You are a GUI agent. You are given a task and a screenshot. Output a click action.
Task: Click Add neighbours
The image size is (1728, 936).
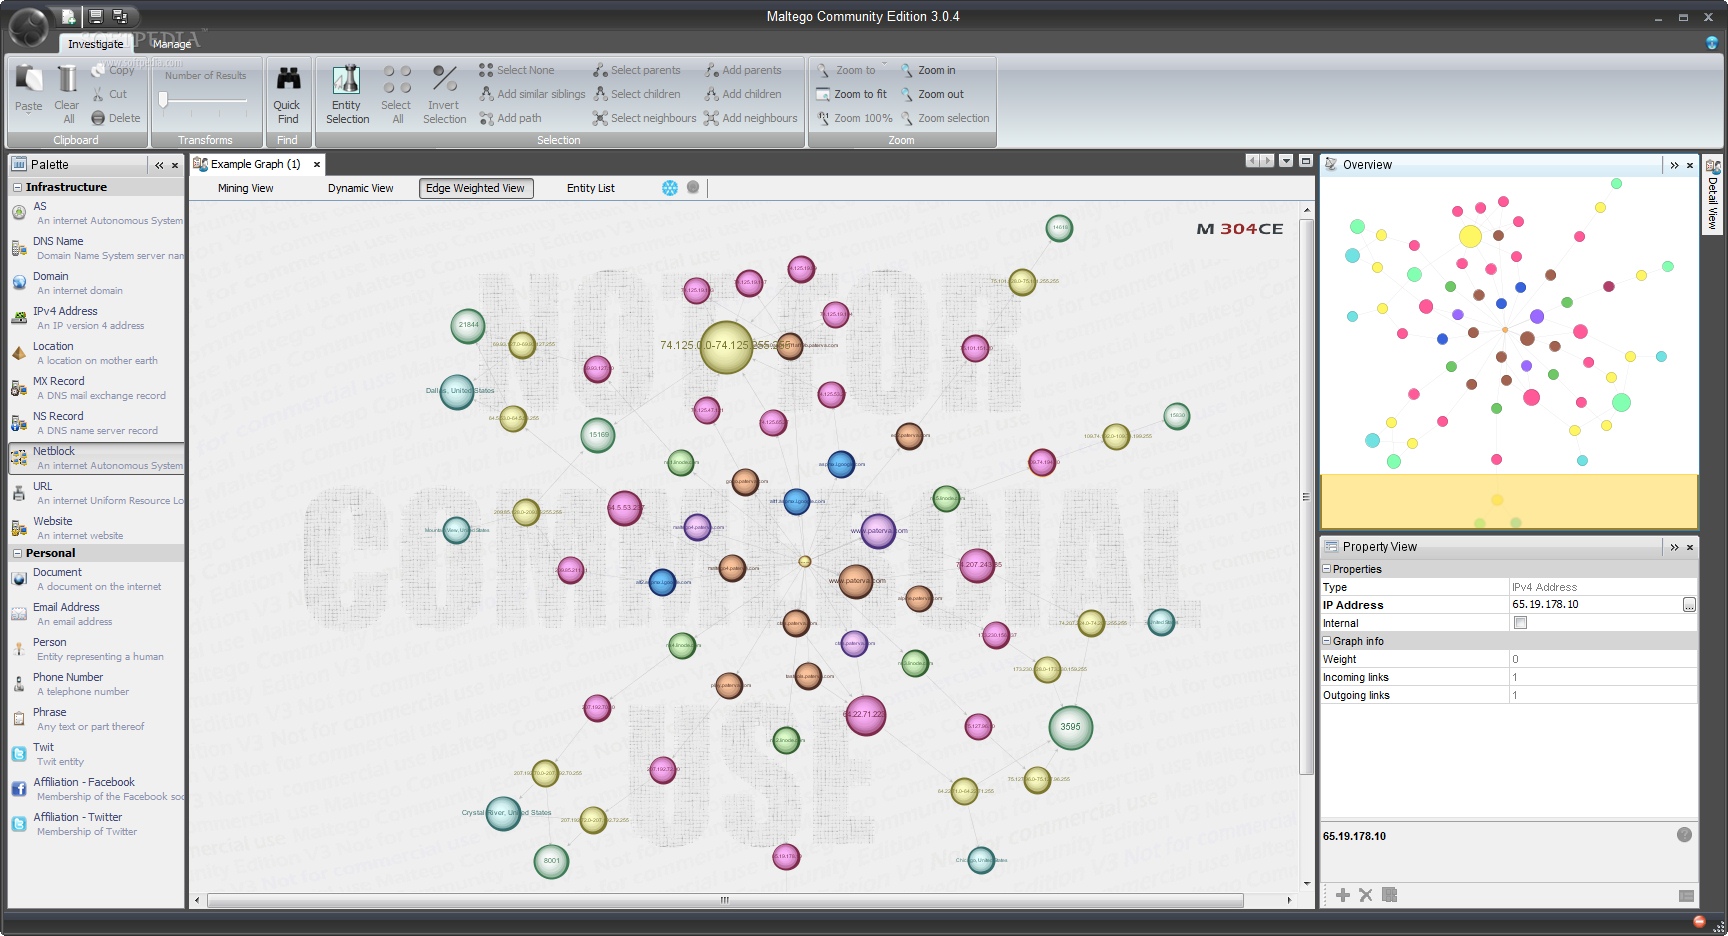pos(751,118)
